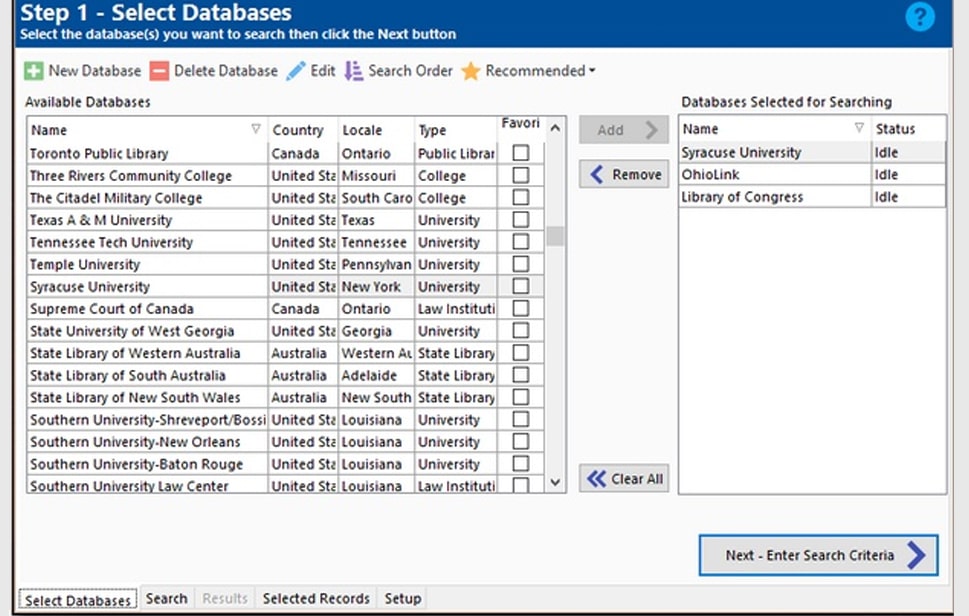Click the double chevron on Clear All
Screen dimensions: 969x616
click(596, 479)
